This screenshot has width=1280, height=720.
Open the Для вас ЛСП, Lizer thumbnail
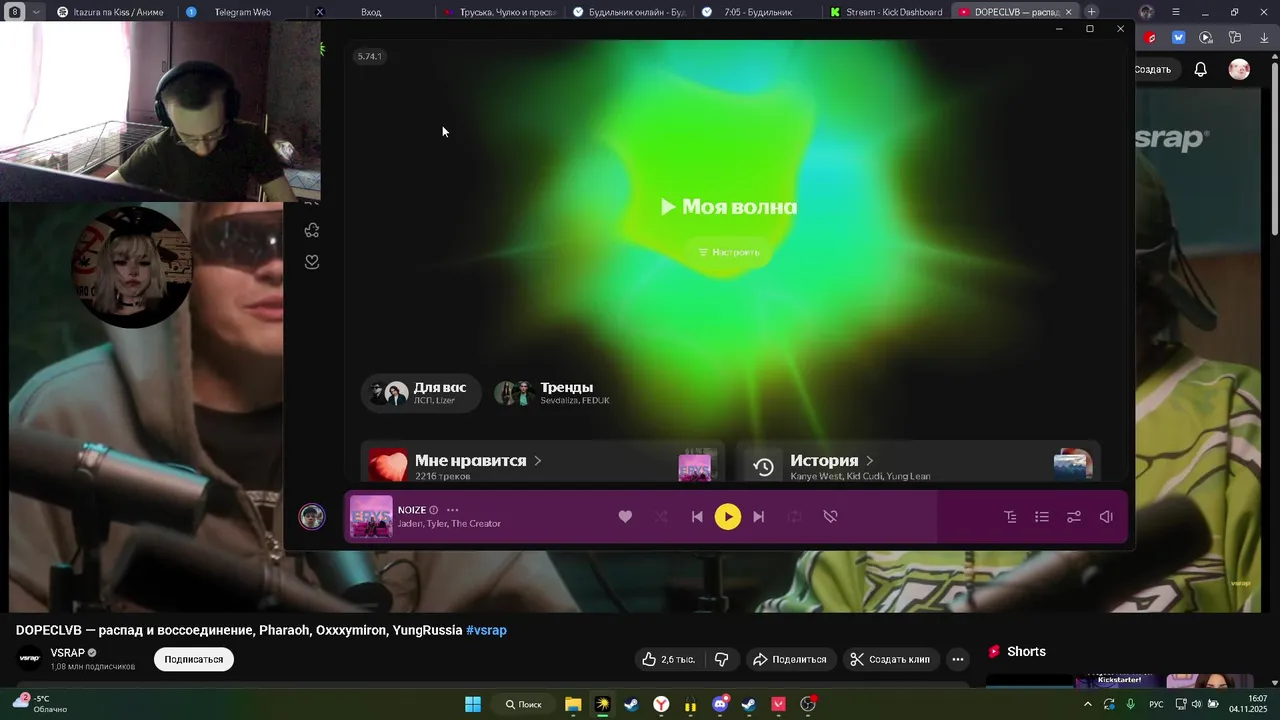389,393
